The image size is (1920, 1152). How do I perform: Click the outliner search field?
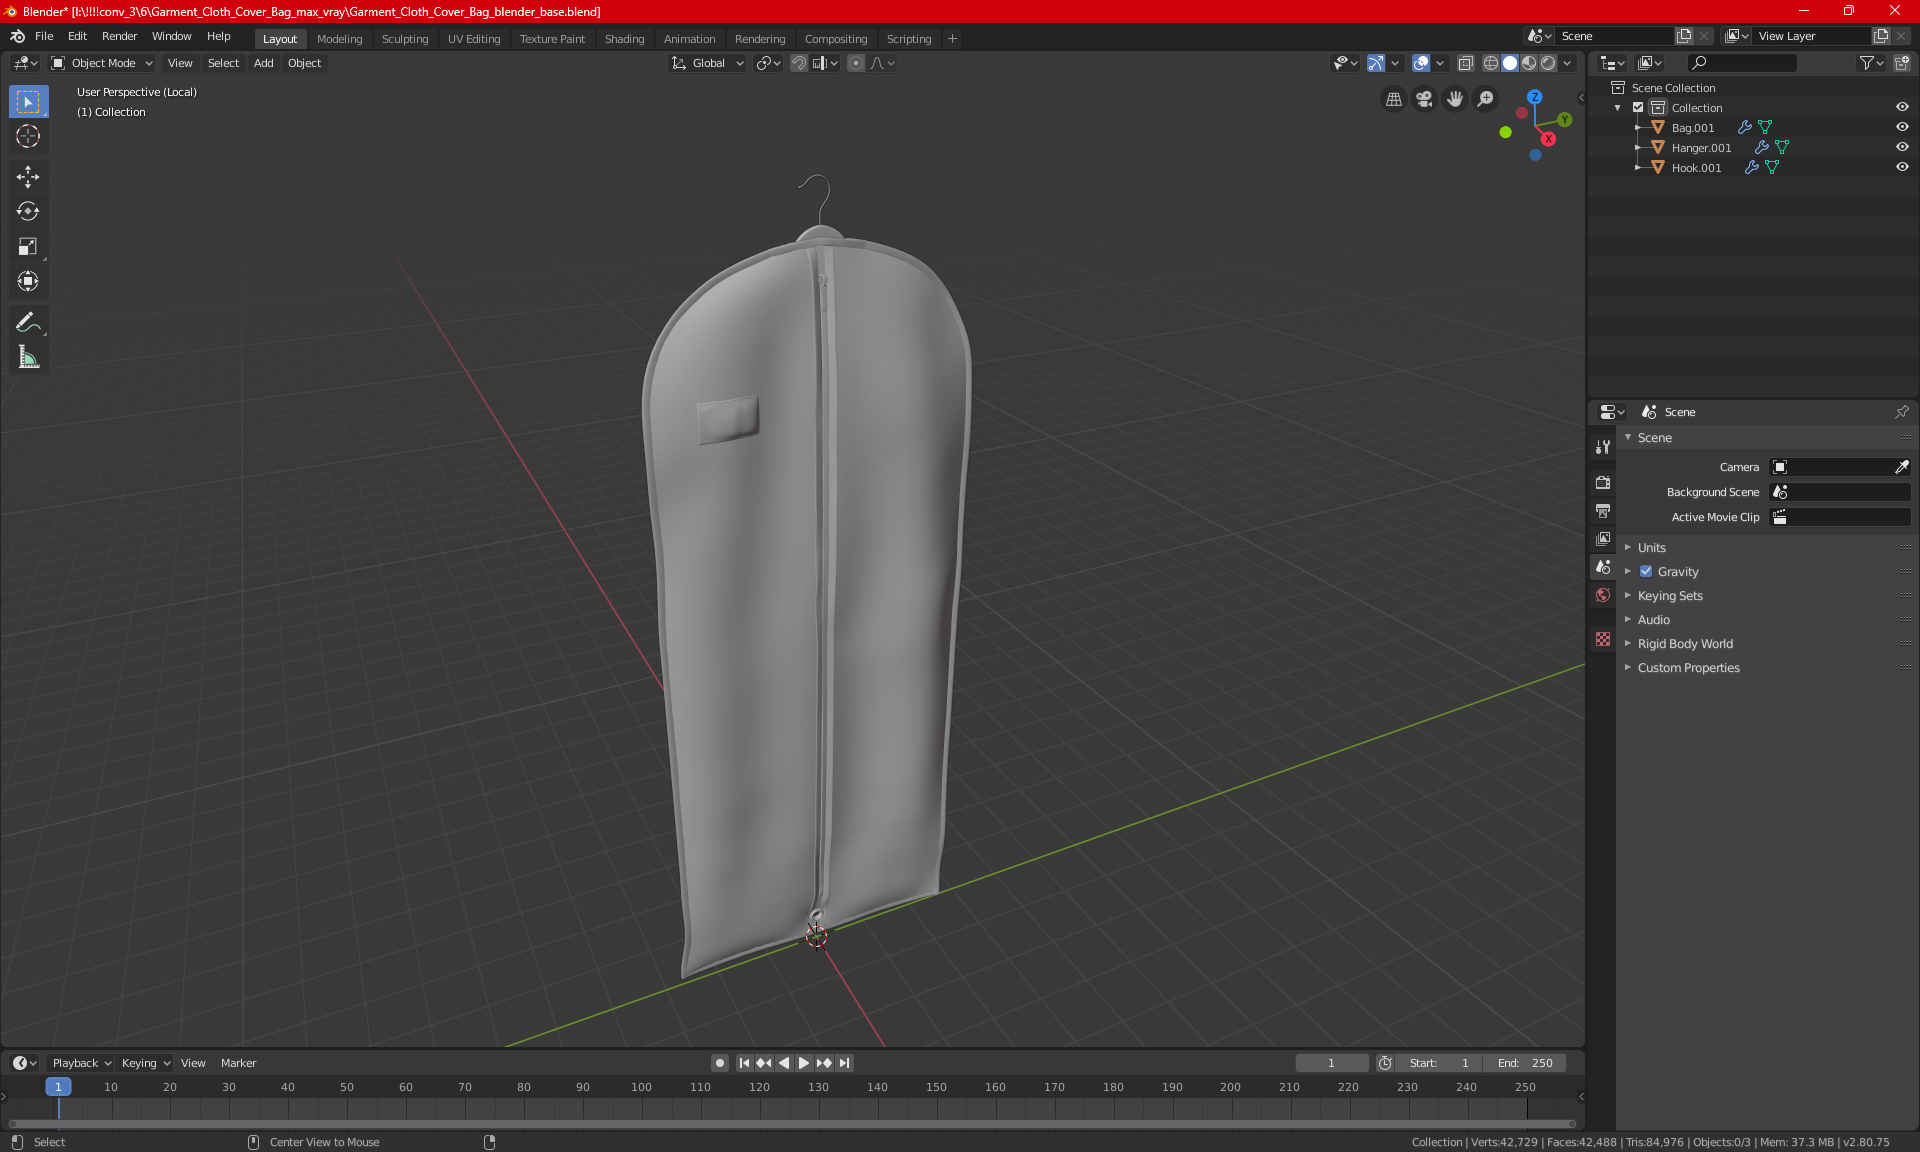point(1741,63)
